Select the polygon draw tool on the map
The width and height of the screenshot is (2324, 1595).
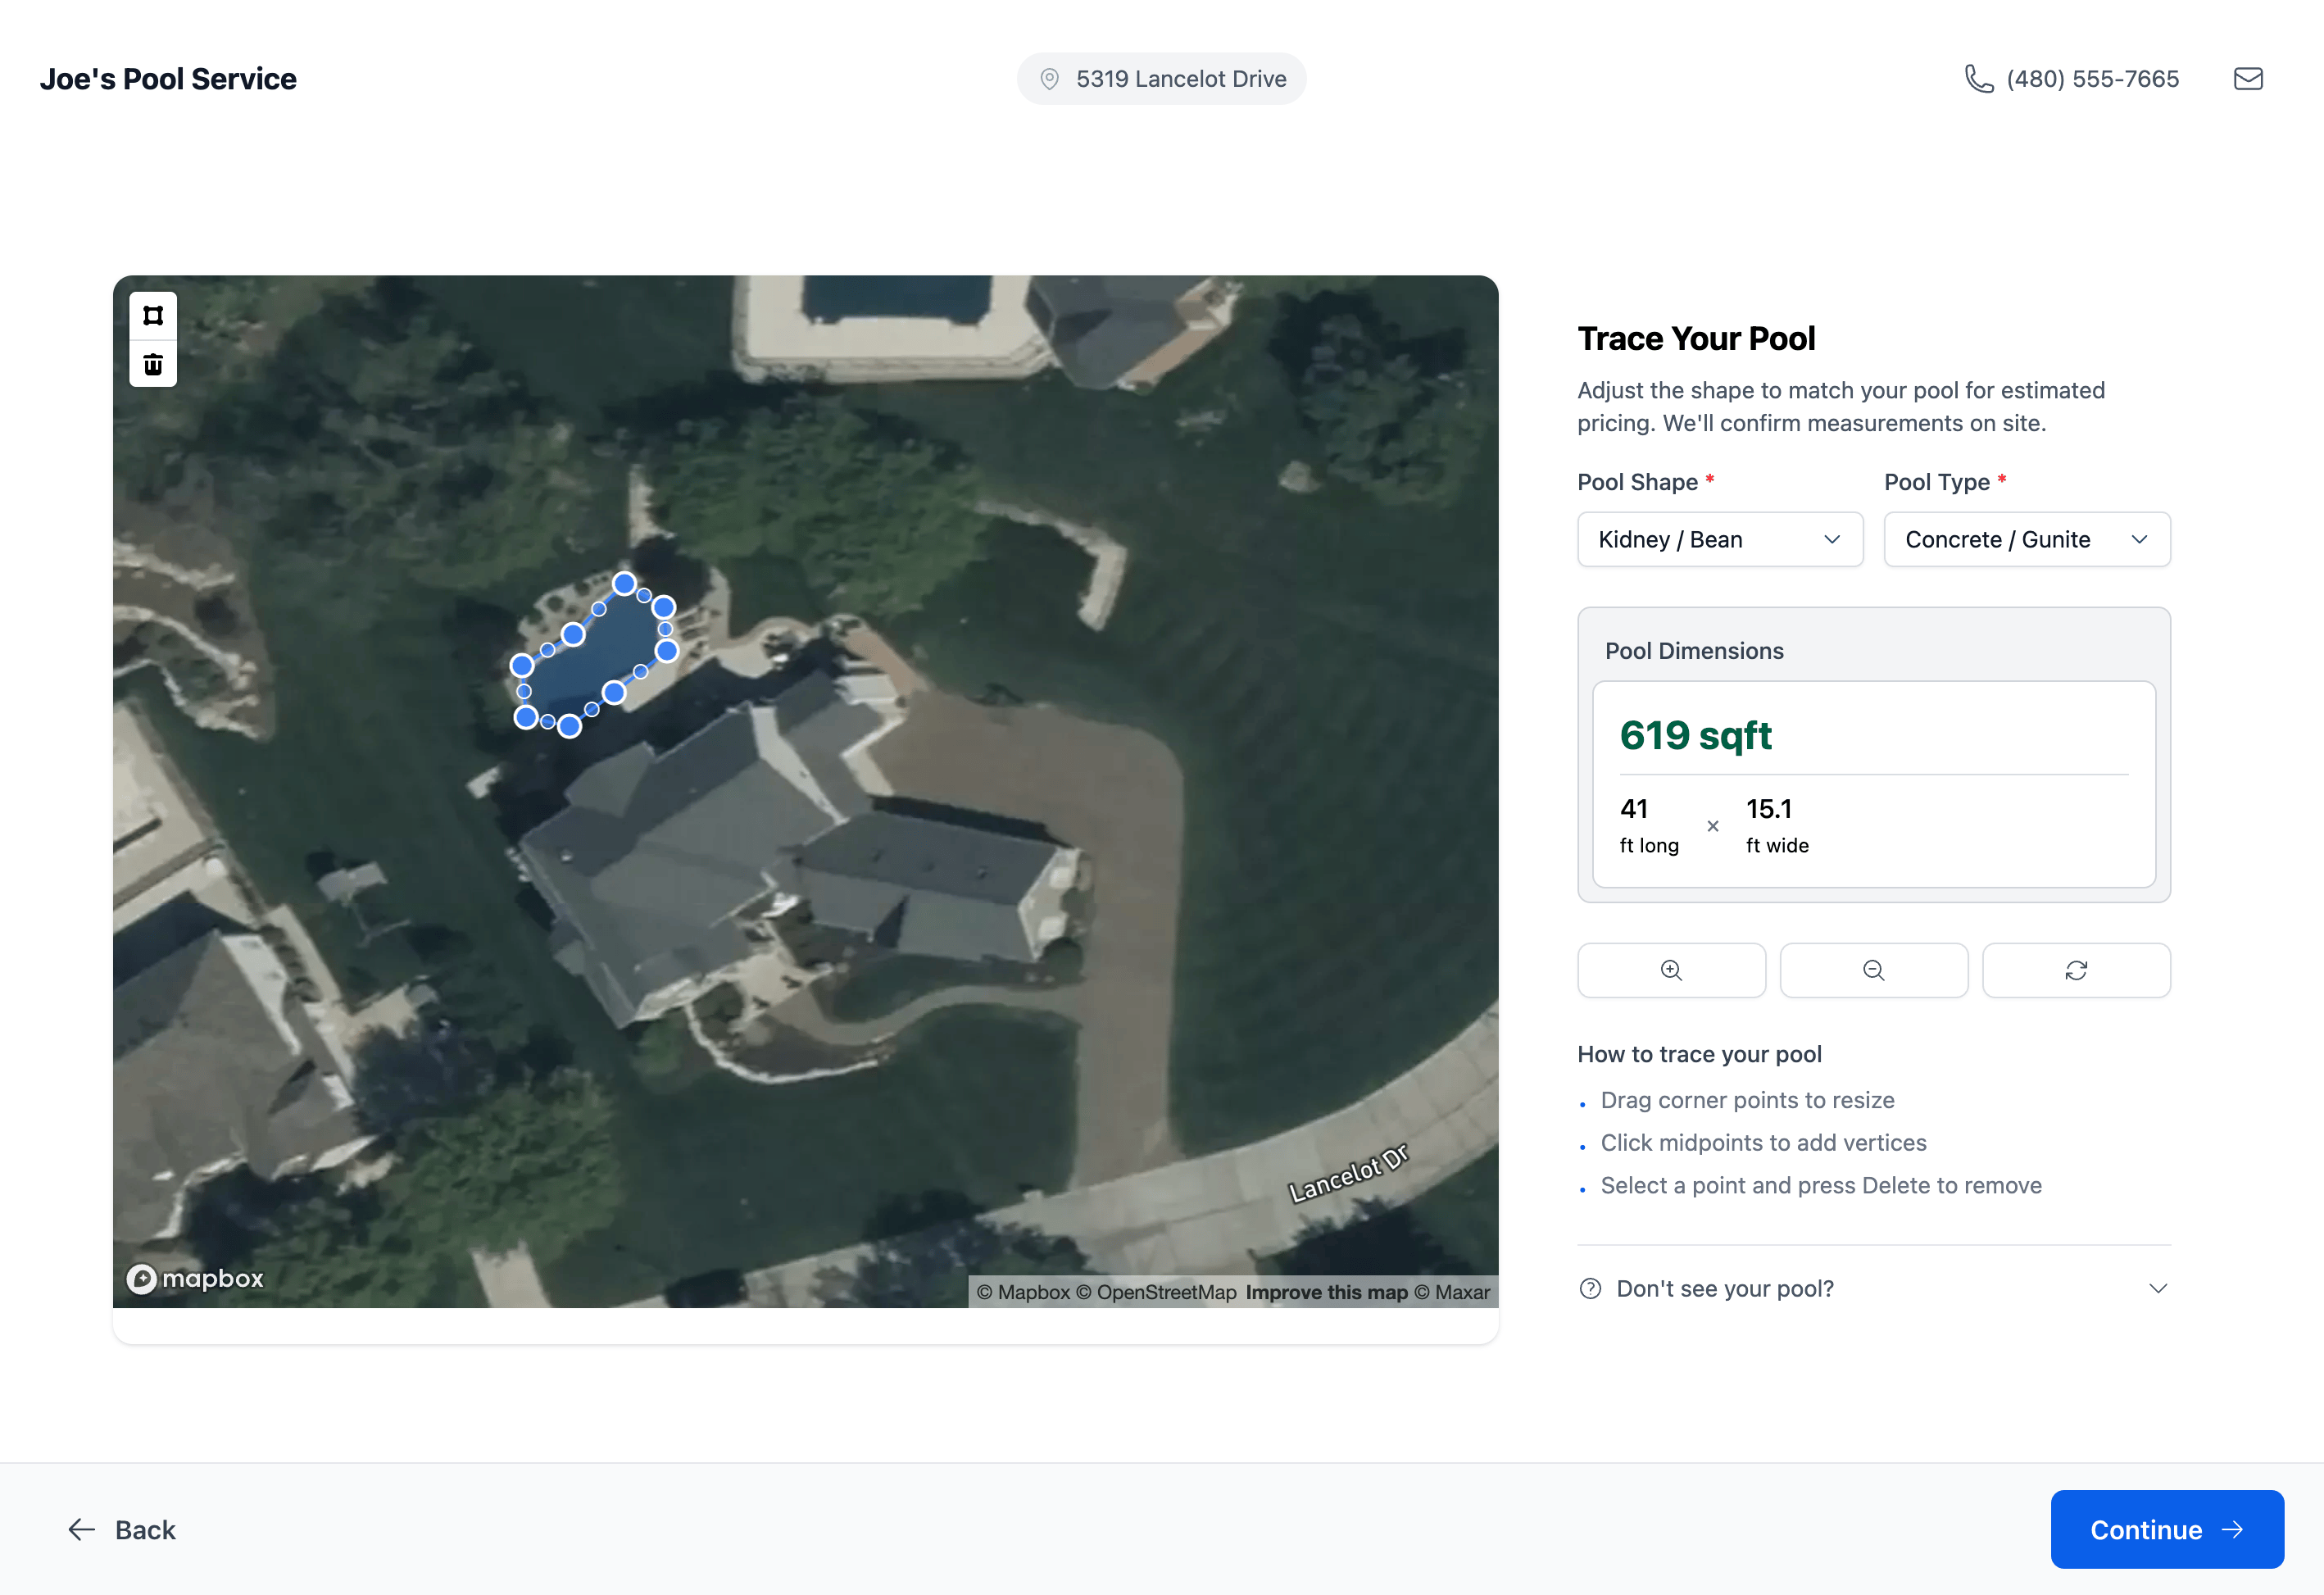click(152, 316)
